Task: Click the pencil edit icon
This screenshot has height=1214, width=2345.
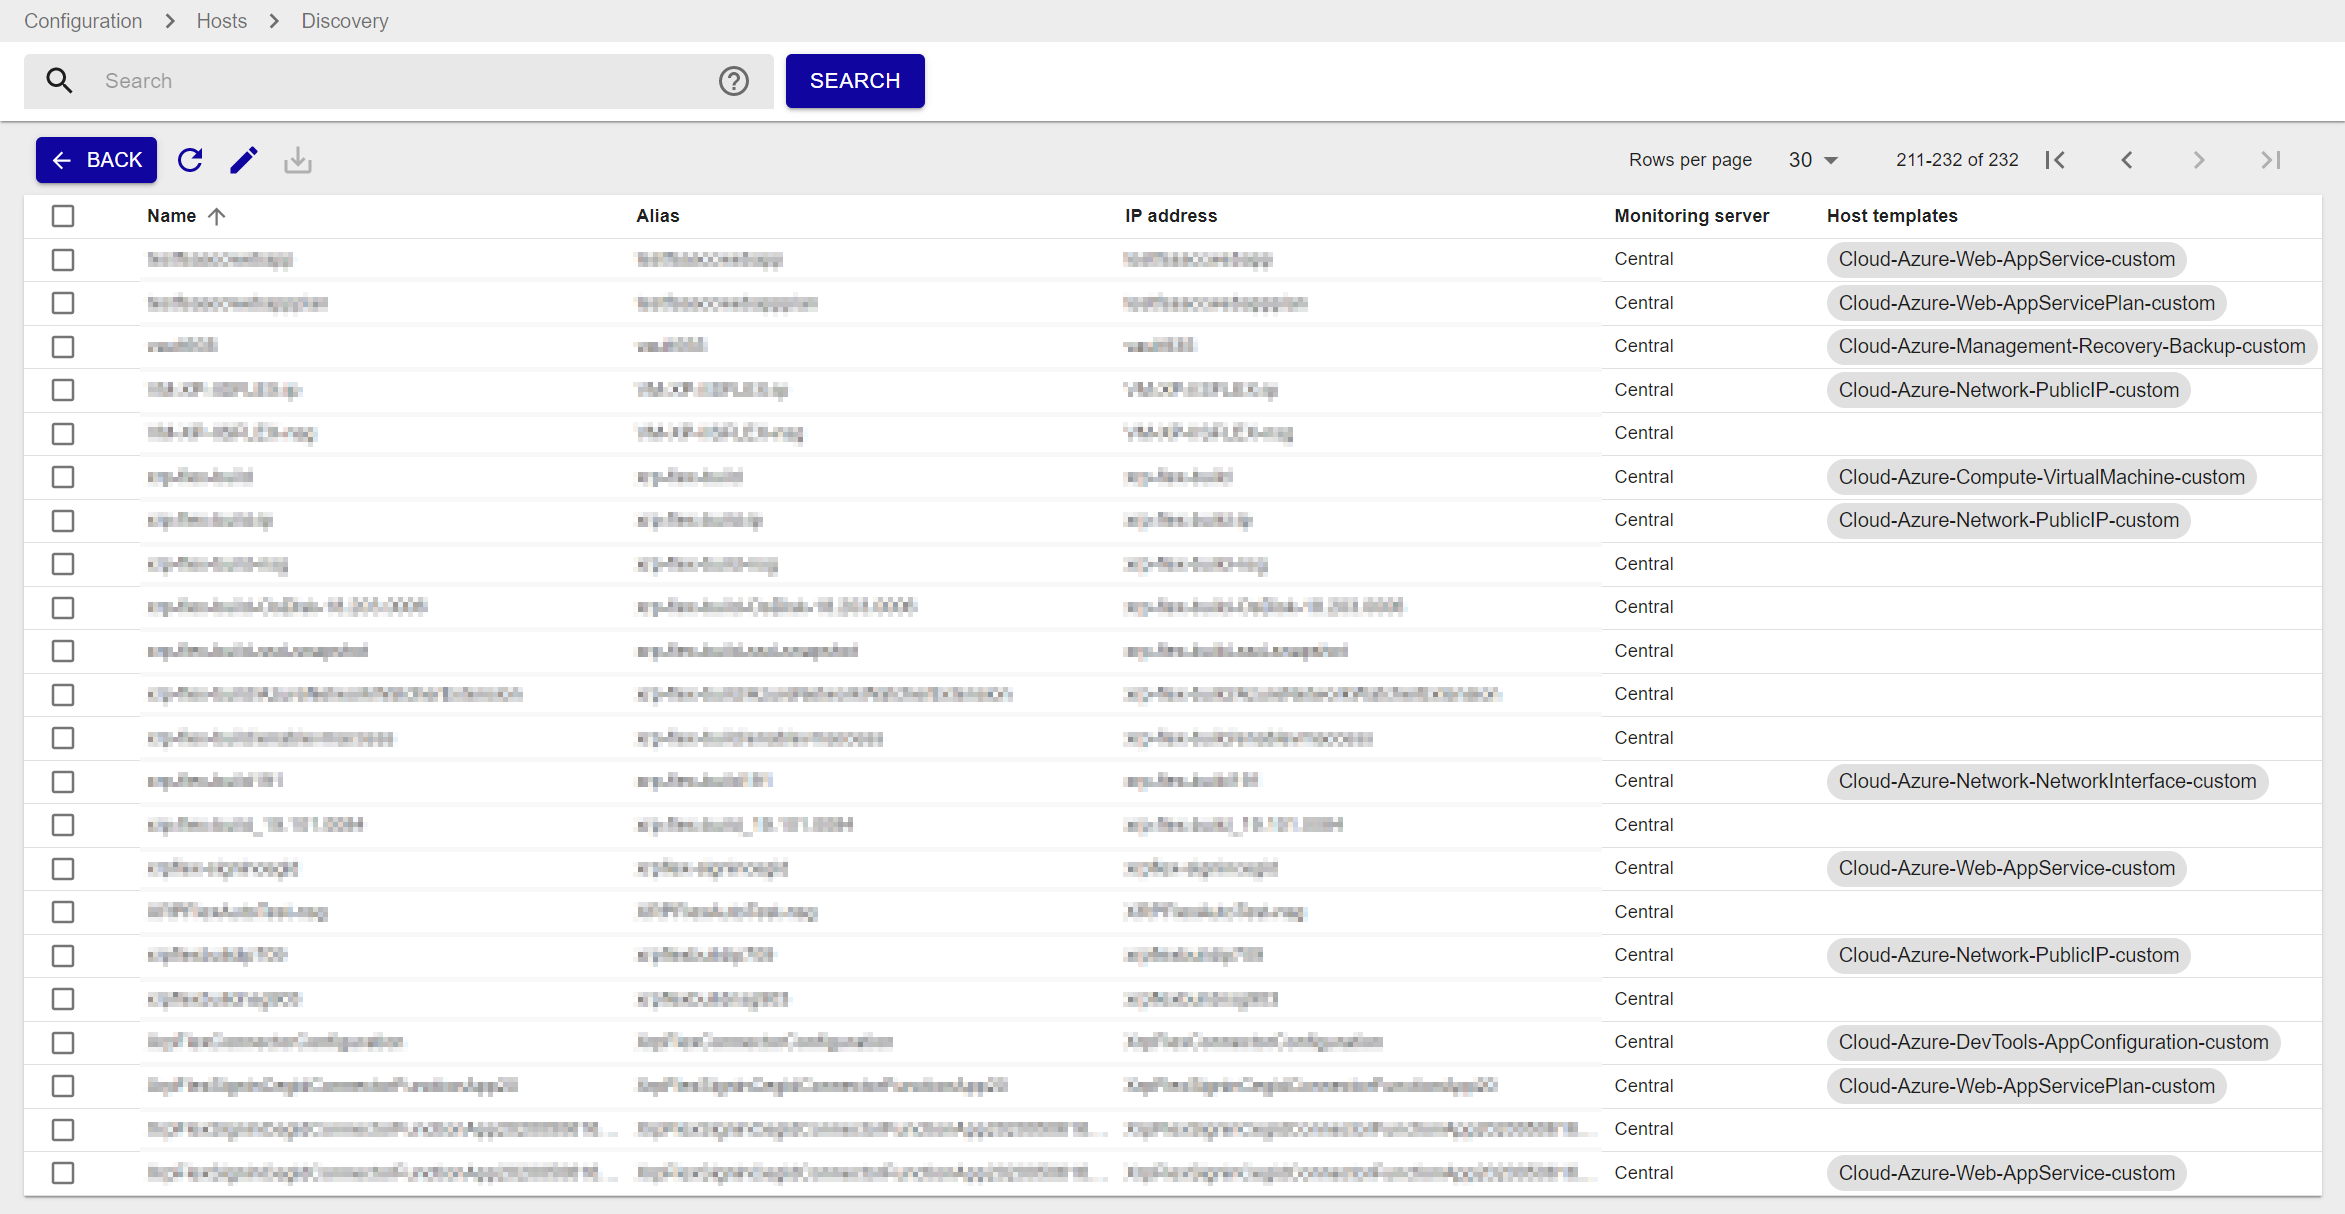Action: point(244,160)
